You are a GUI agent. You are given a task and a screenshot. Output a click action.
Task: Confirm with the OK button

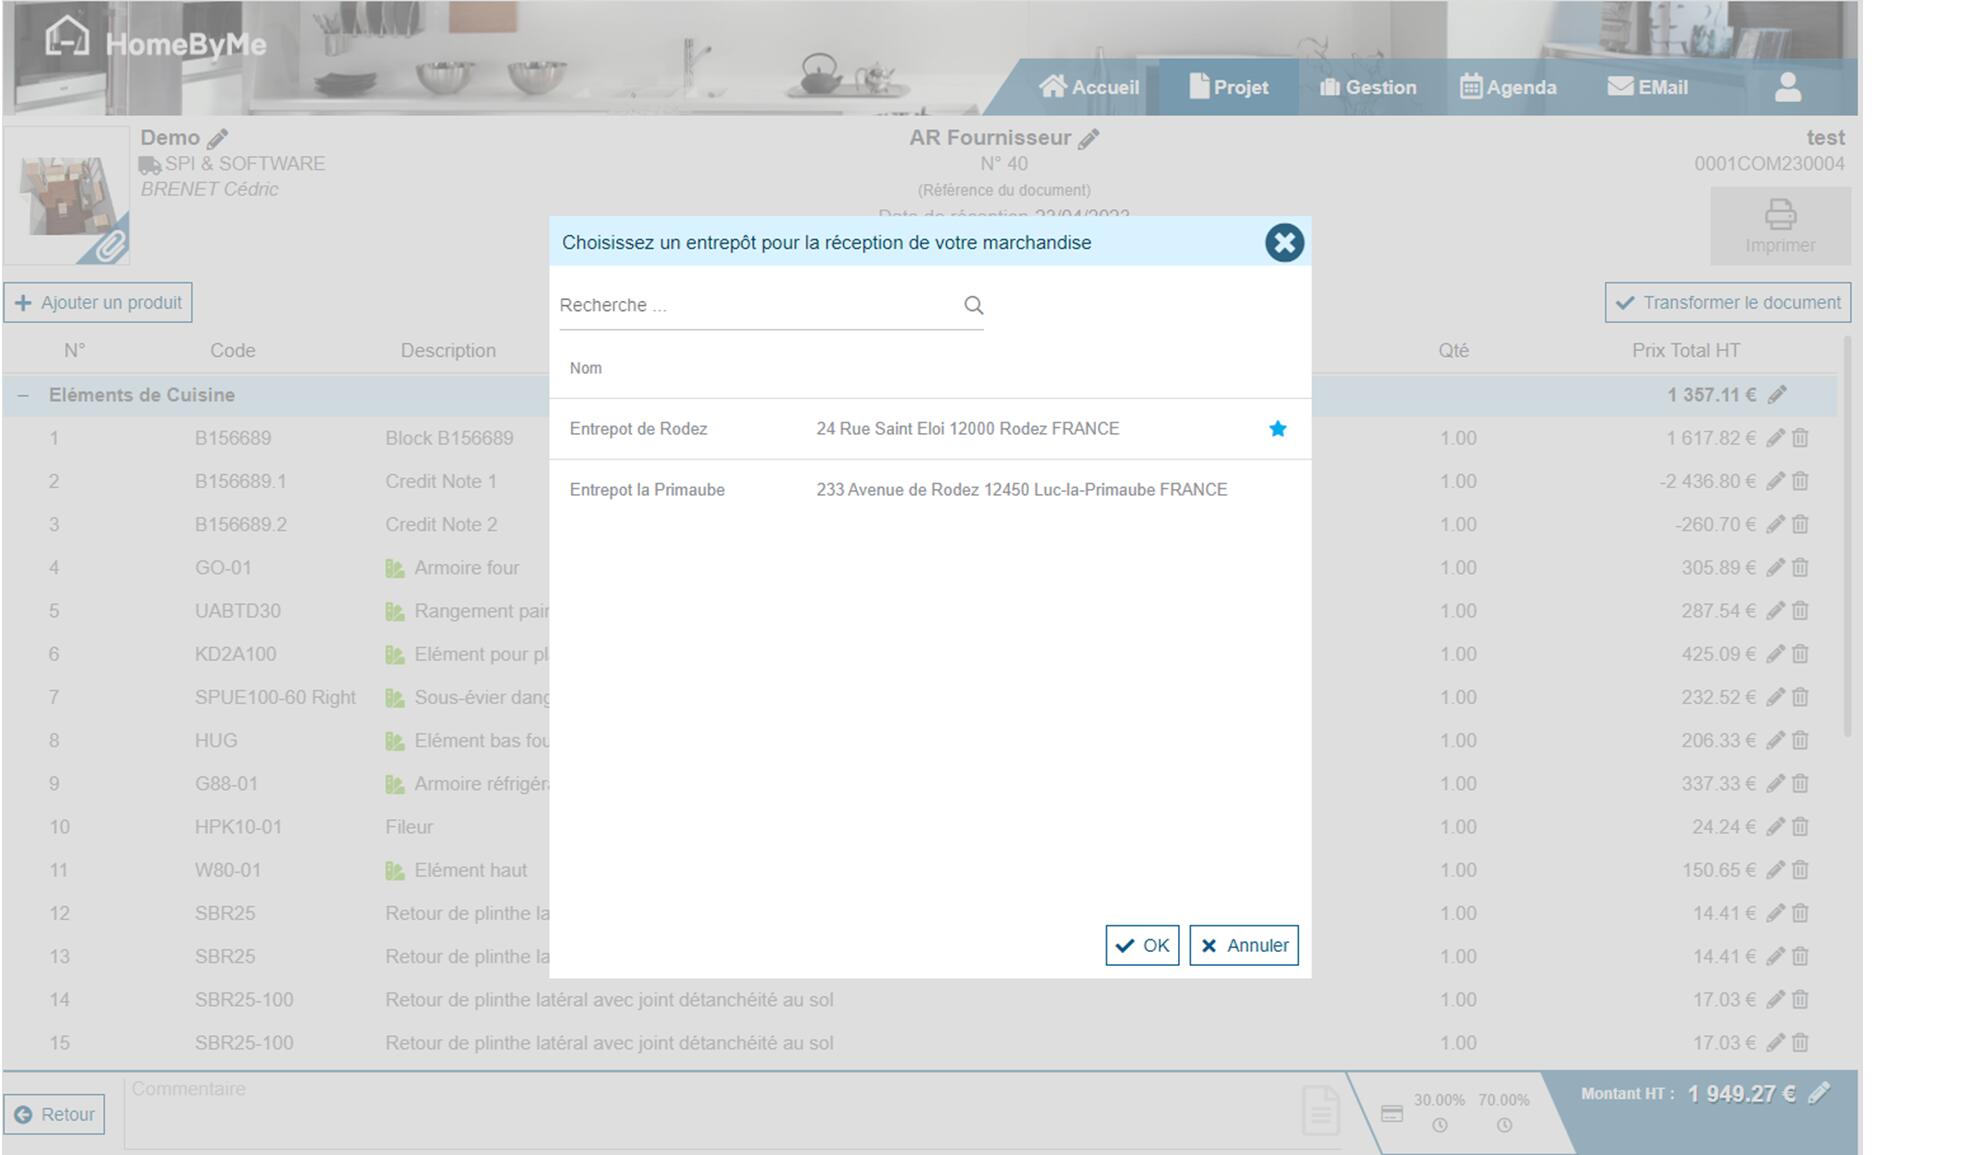pos(1142,945)
